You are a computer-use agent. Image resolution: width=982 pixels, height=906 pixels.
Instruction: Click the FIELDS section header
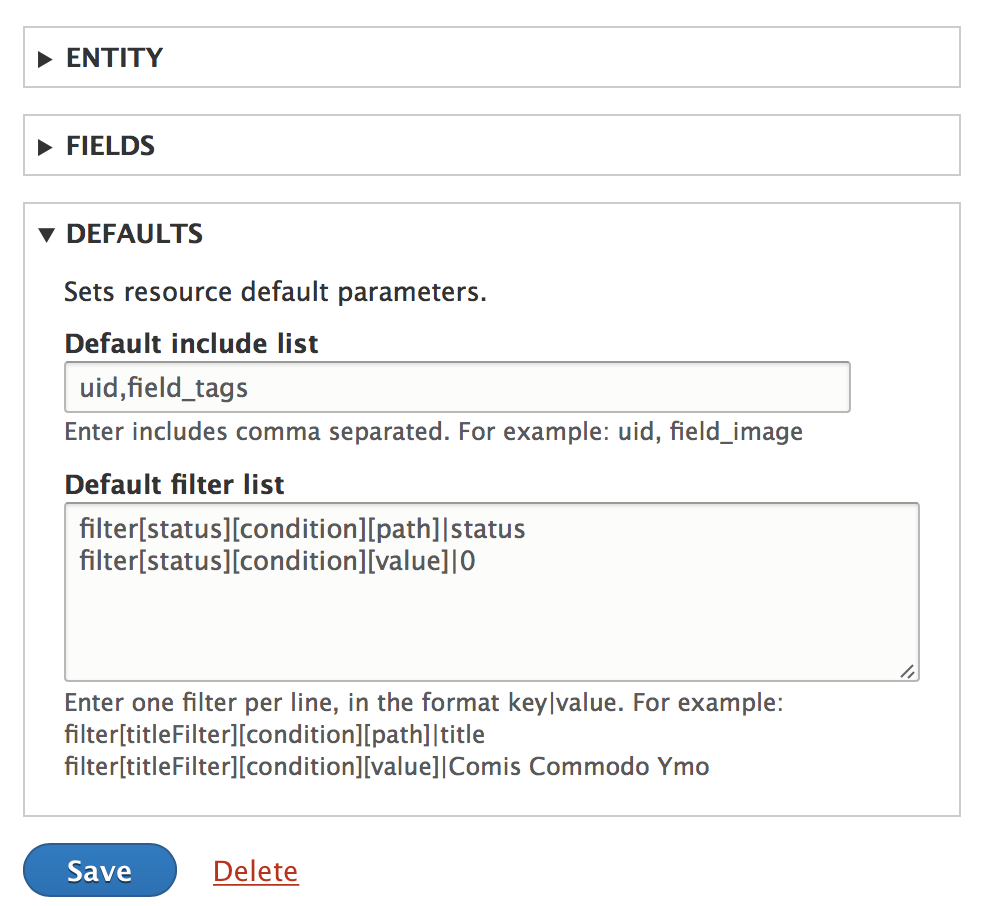coord(109,145)
